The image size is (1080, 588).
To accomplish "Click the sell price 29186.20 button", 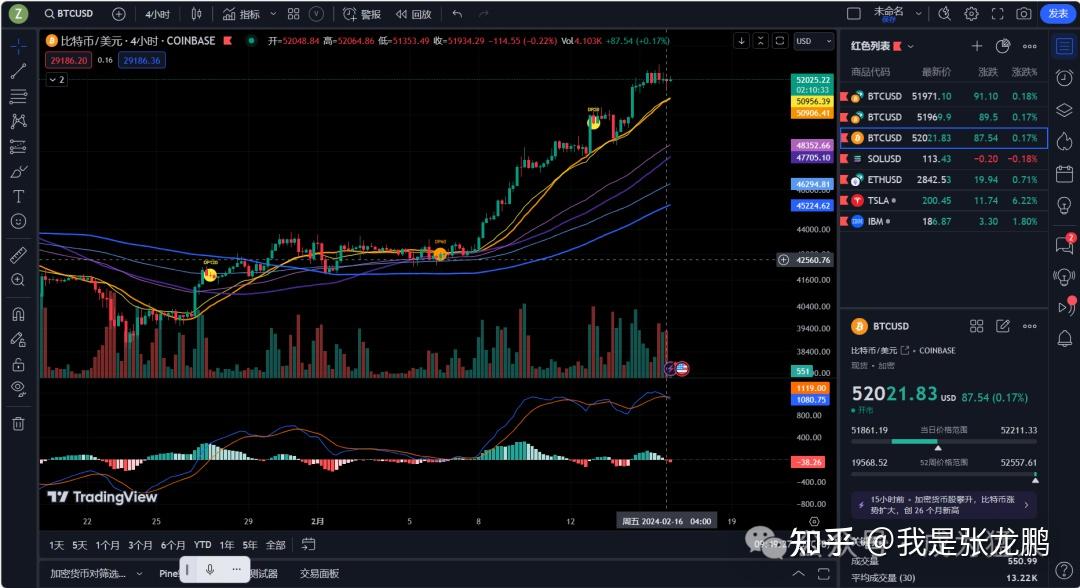I will tap(69, 61).
